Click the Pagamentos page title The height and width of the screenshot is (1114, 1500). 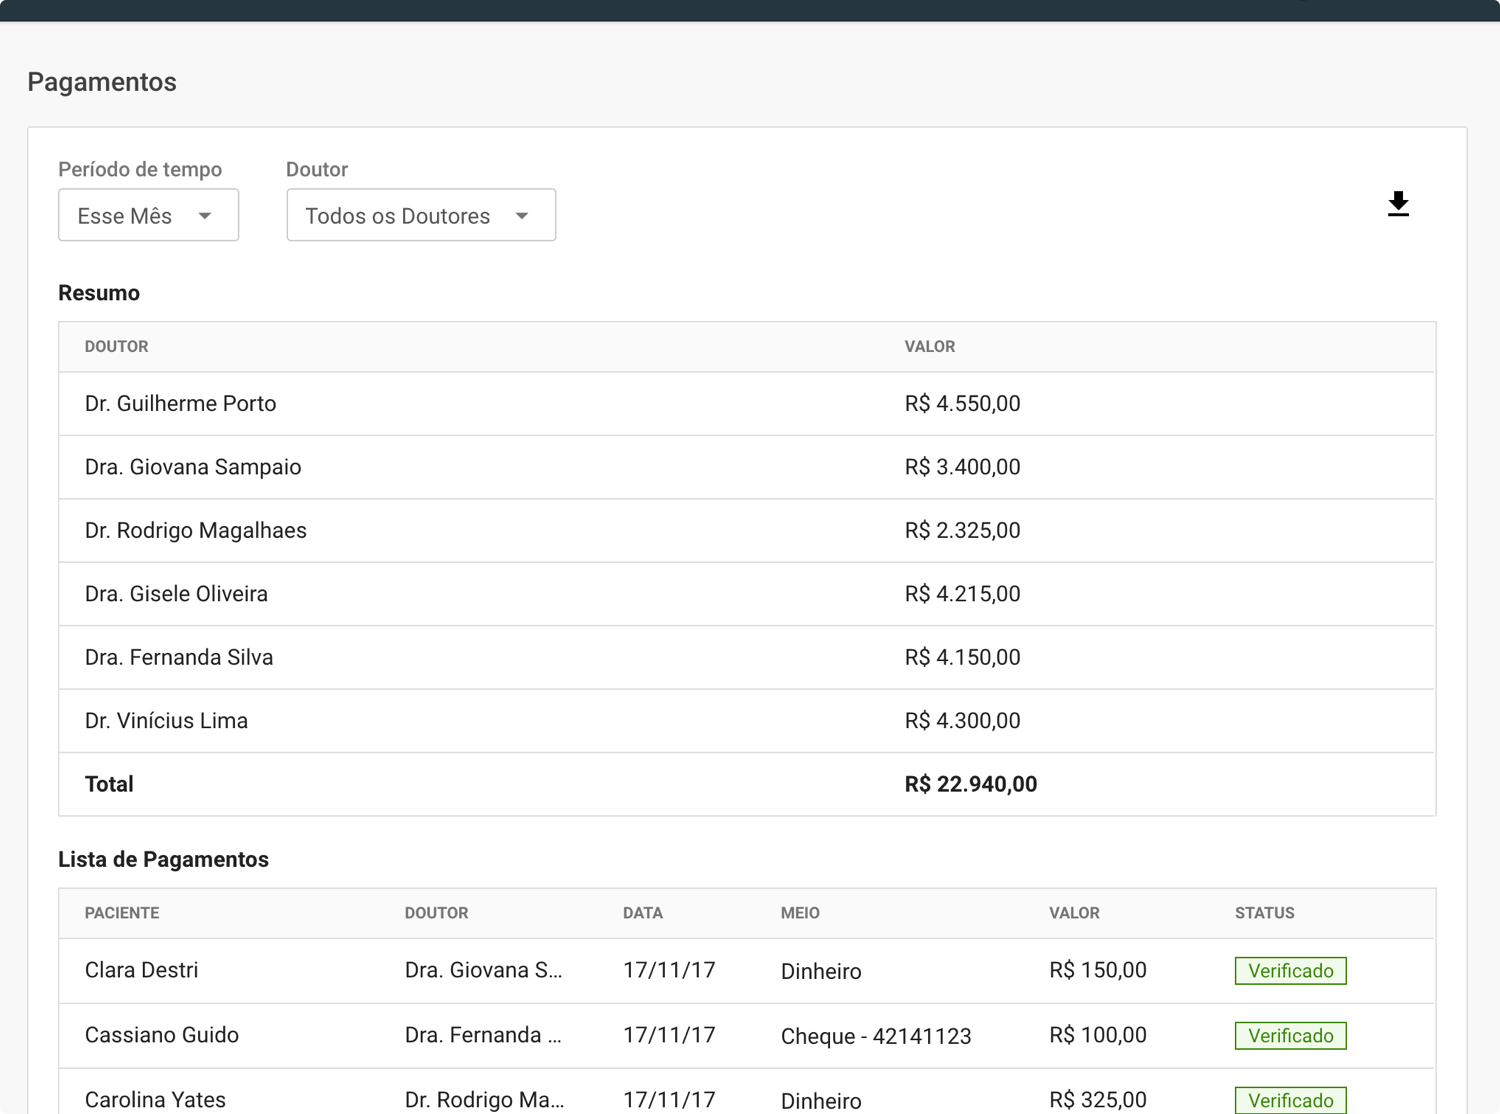[x=102, y=82]
